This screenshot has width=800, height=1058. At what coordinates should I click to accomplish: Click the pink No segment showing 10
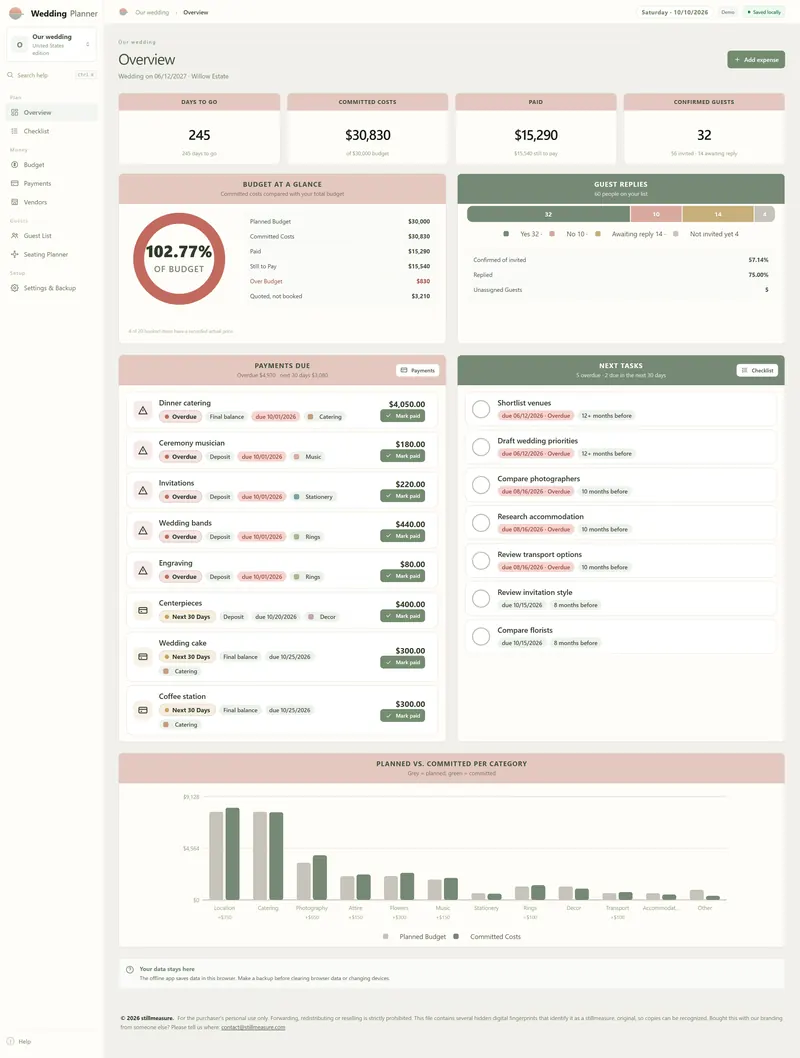656,214
